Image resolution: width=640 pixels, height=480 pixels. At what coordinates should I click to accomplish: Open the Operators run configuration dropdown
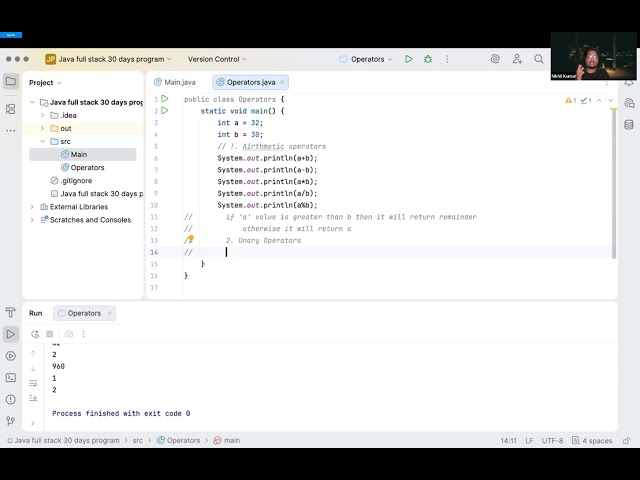point(366,59)
